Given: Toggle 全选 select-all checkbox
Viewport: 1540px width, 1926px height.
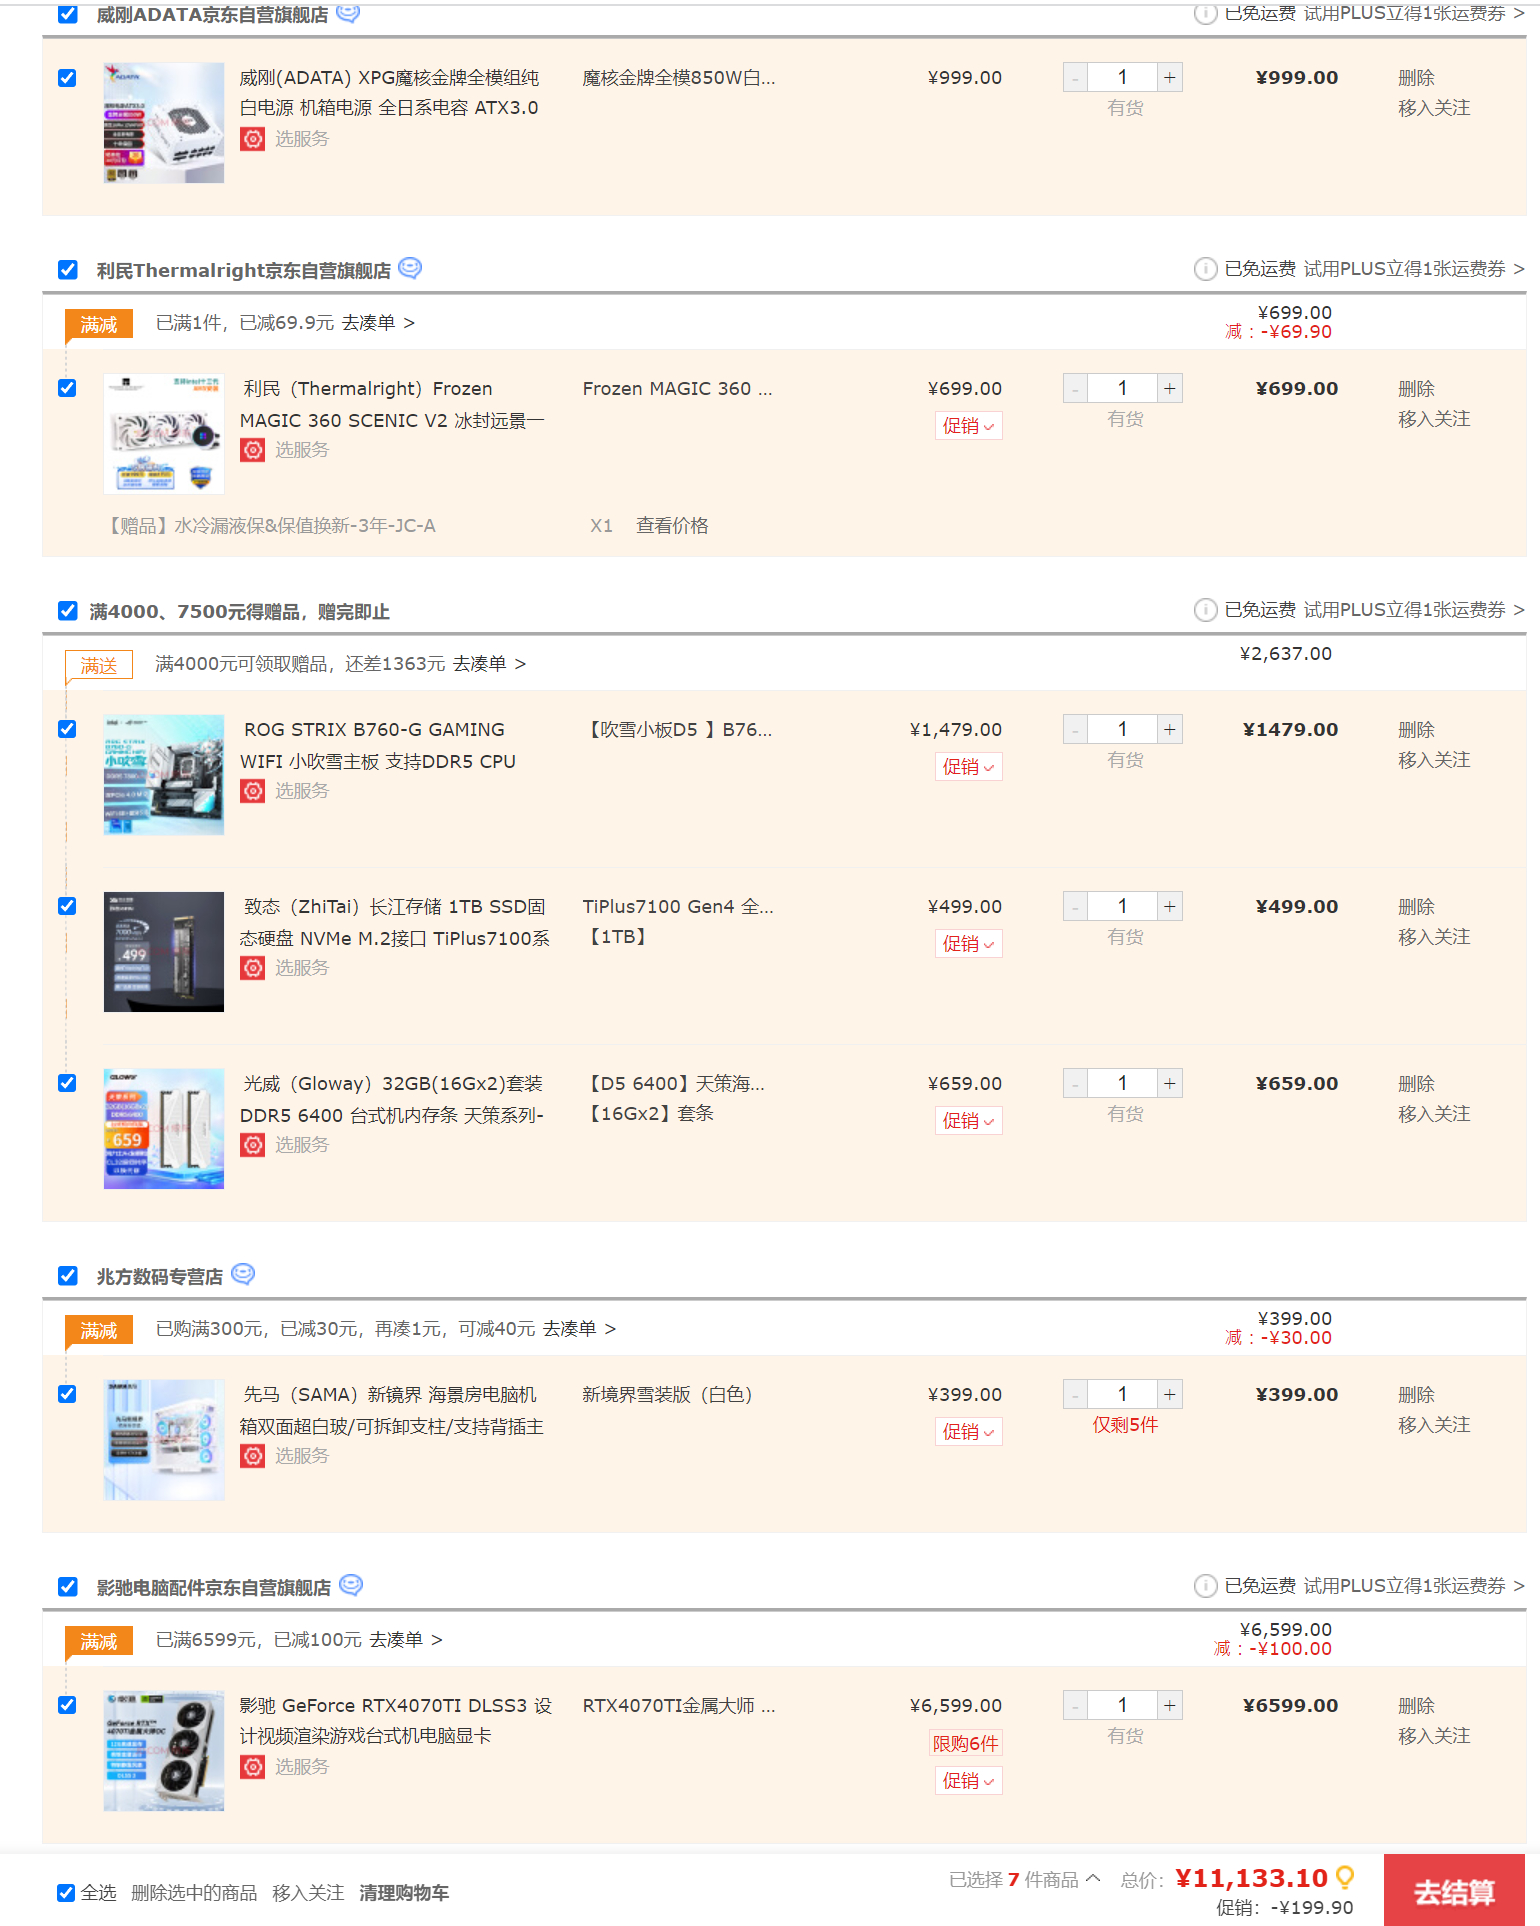Looking at the screenshot, I should 66,1893.
